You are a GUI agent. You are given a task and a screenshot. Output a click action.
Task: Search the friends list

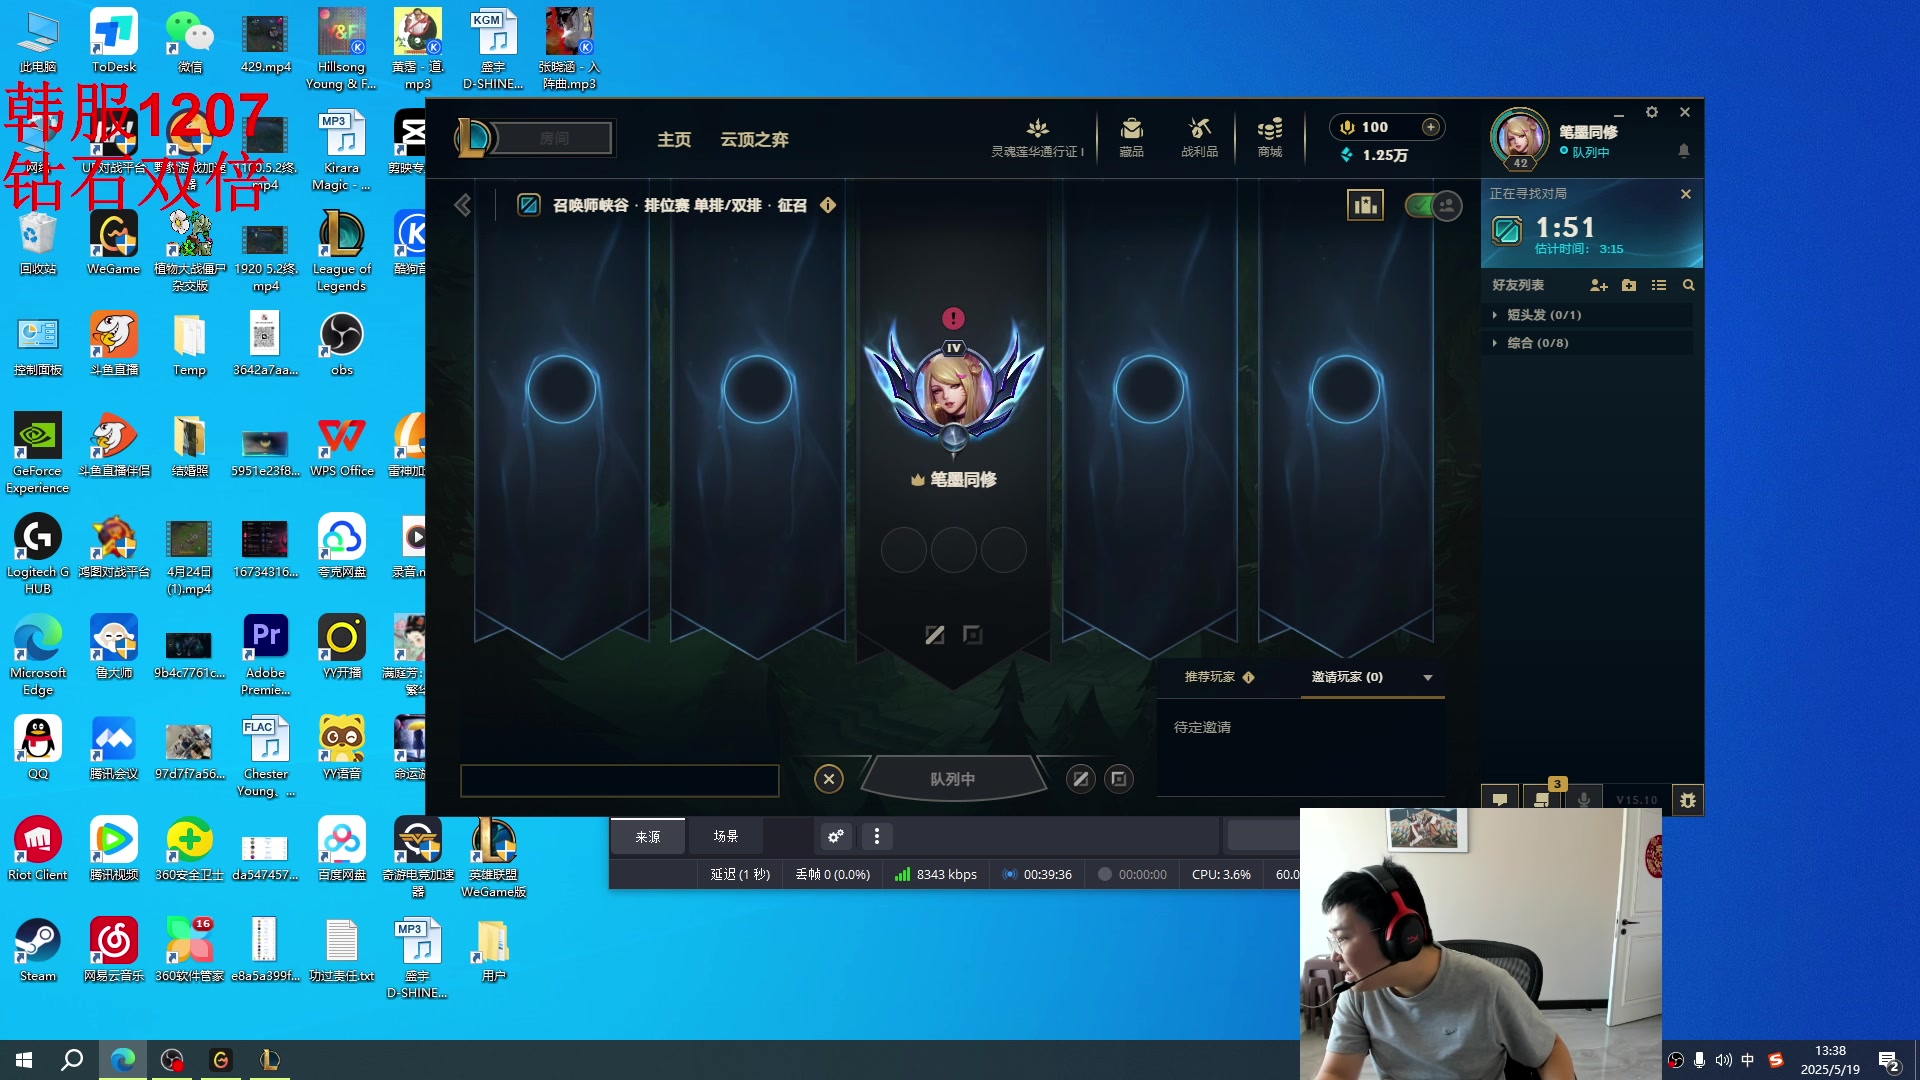click(1689, 286)
